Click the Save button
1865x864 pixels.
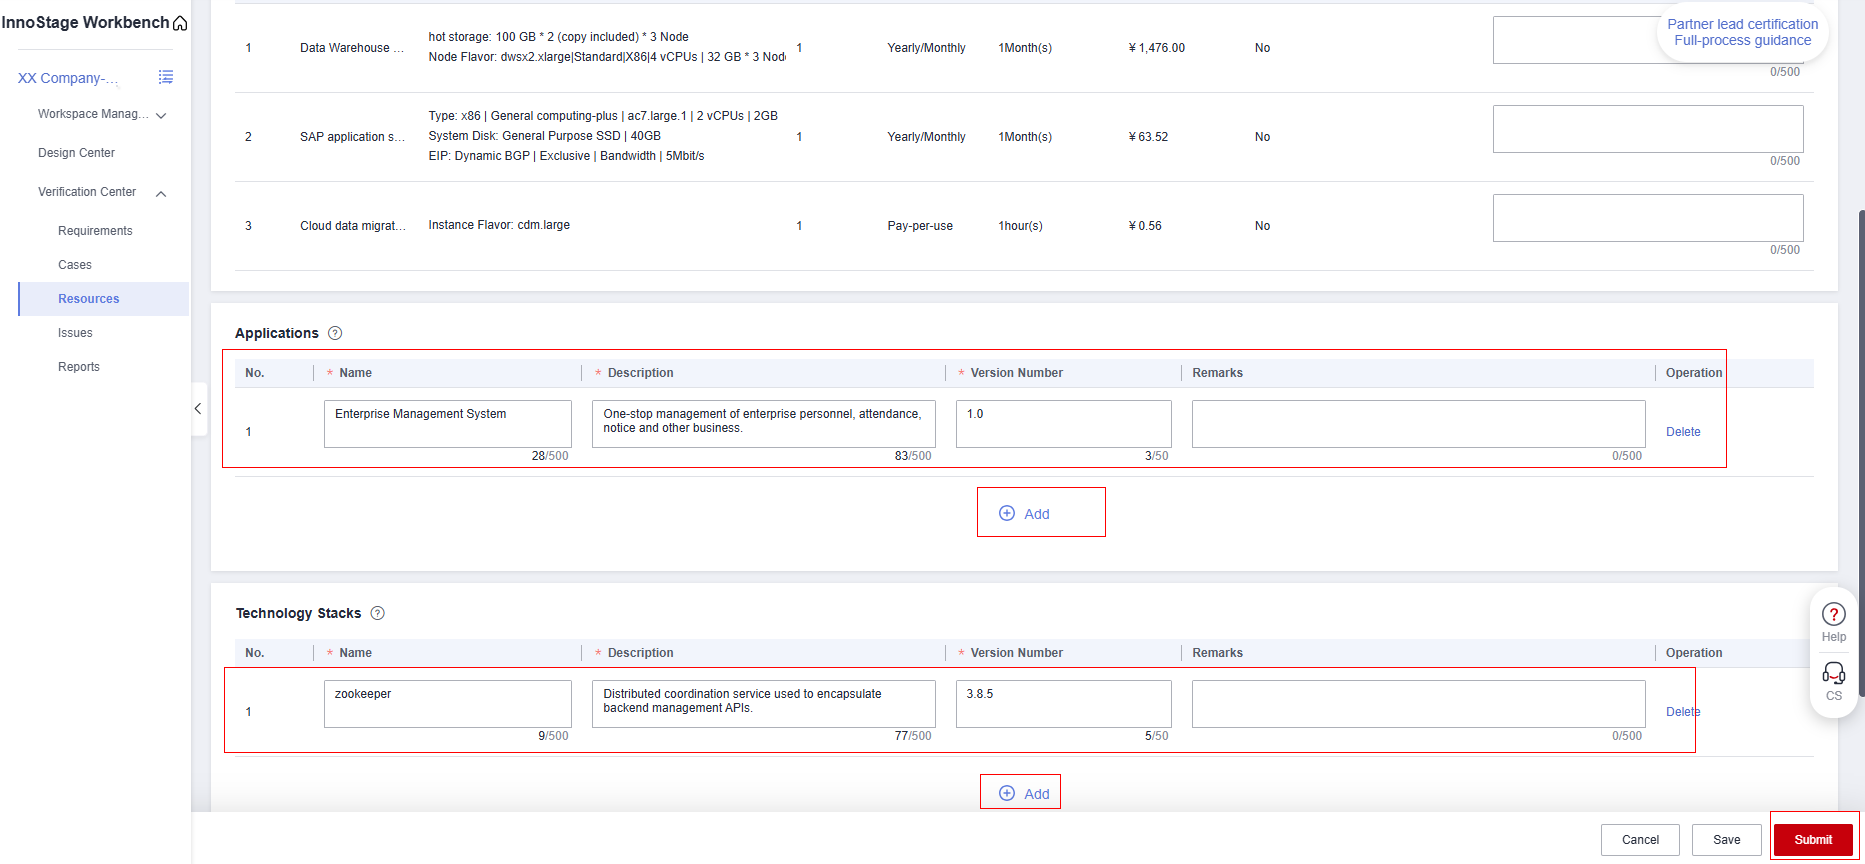[1727, 840]
